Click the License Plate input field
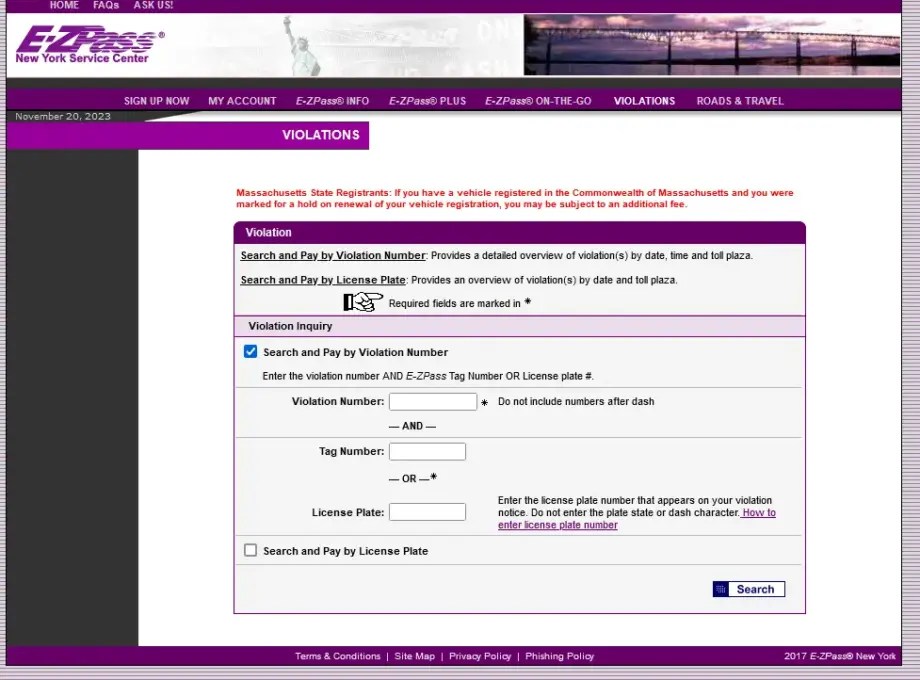 click(427, 512)
